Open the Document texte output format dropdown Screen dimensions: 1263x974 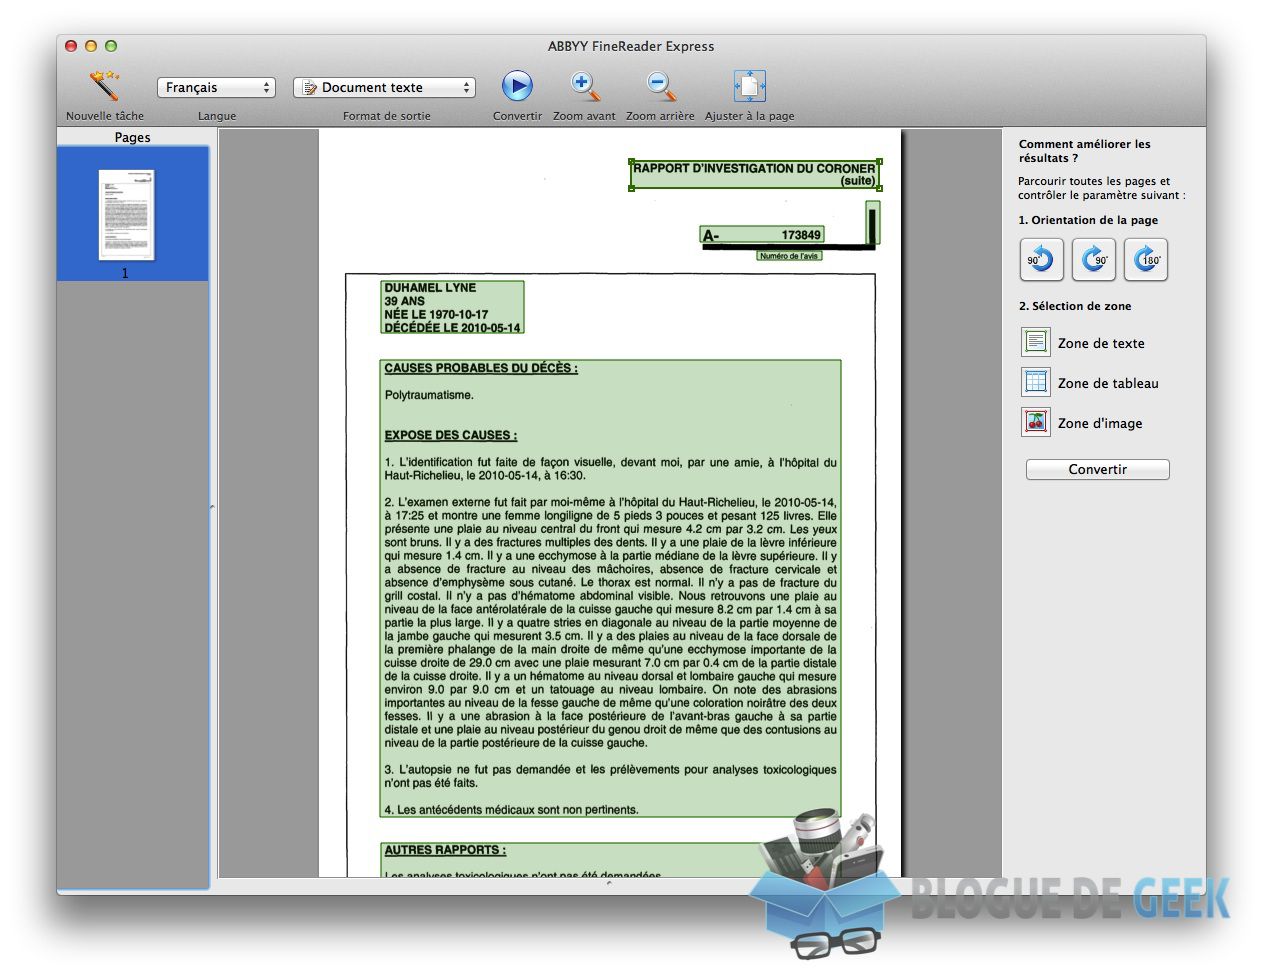point(384,88)
